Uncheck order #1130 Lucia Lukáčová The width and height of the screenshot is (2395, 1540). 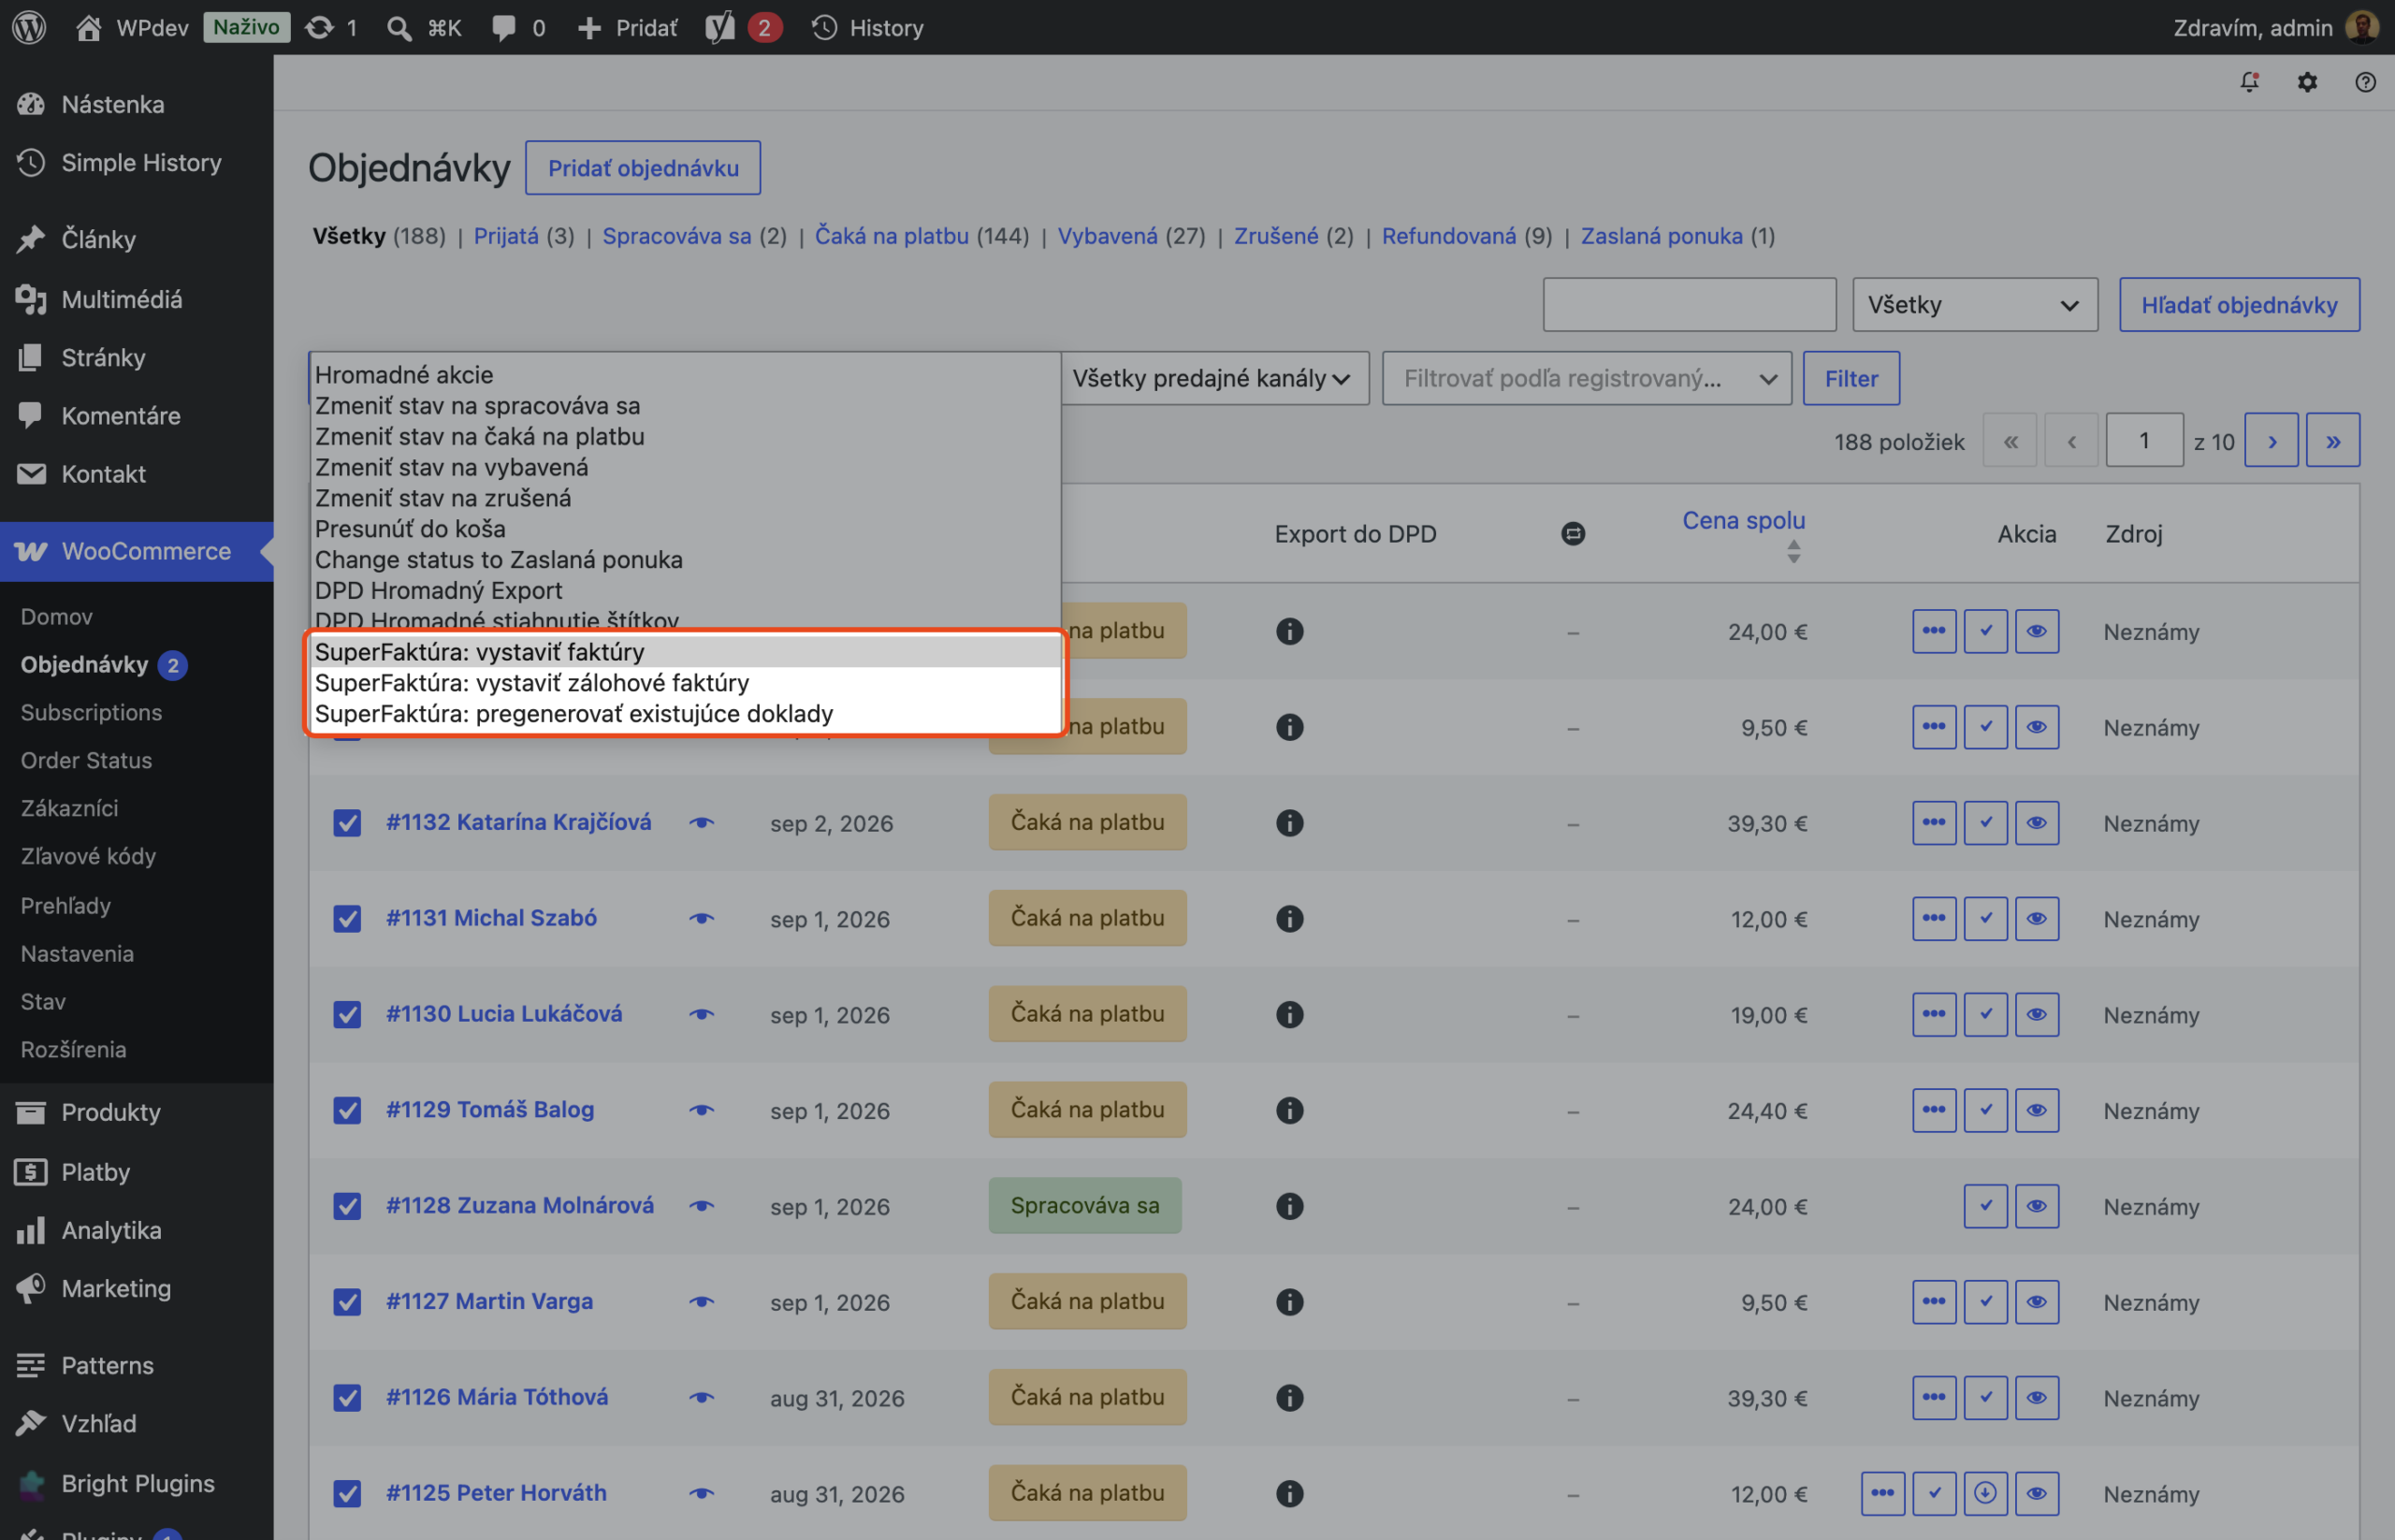tap(347, 1014)
